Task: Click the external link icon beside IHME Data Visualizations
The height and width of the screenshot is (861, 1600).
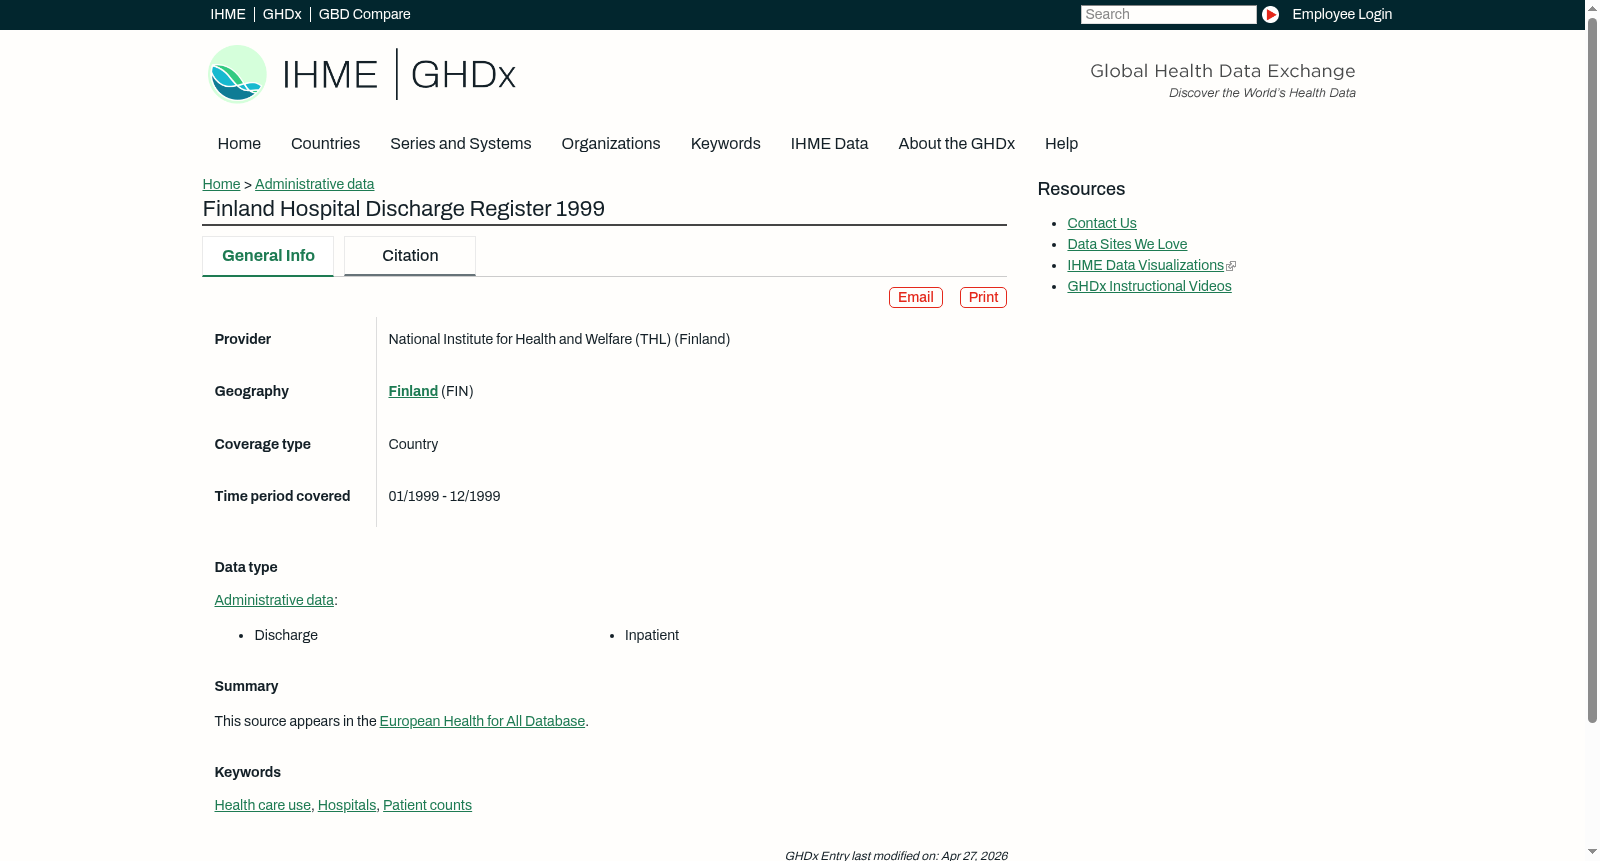Action: (1231, 266)
